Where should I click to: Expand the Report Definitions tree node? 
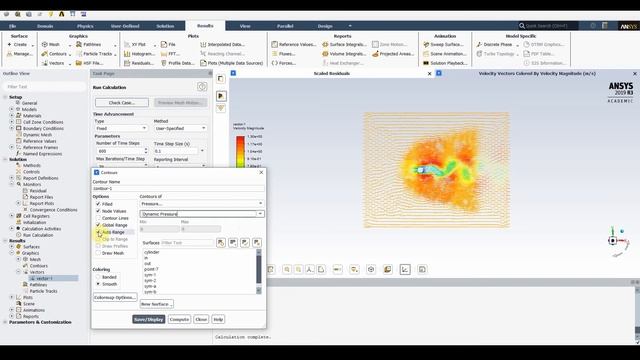coord(12,178)
